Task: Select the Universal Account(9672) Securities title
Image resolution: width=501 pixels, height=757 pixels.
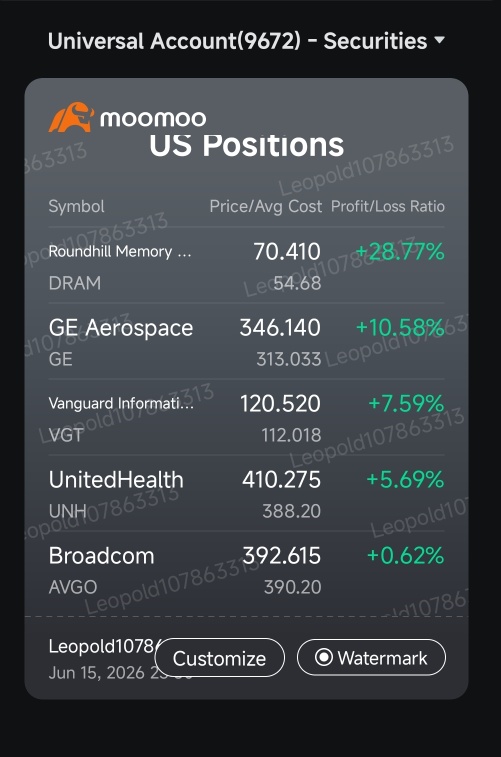Action: pyautogui.click(x=237, y=41)
